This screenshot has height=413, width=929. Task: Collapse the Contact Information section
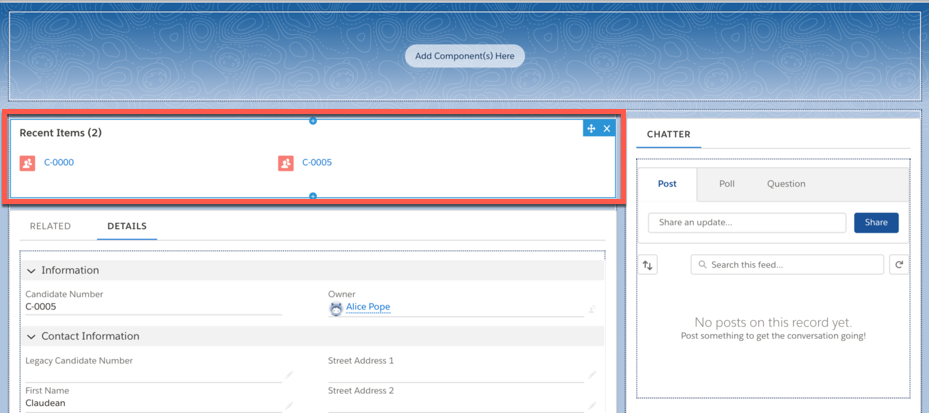(x=31, y=337)
